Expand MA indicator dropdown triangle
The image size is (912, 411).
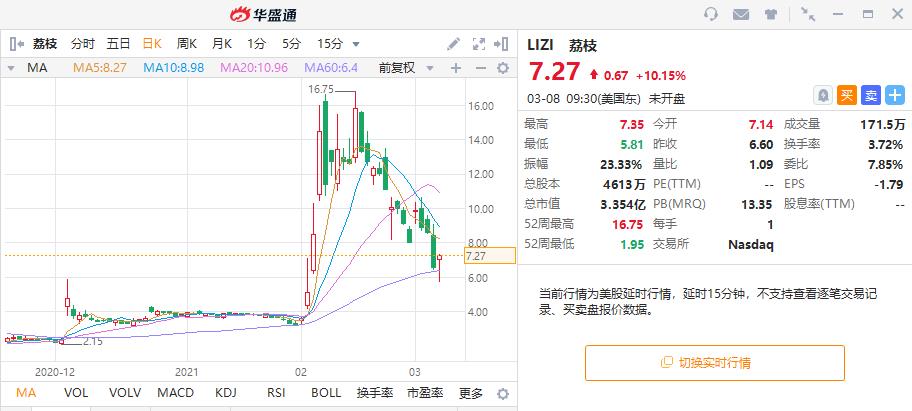coord(10,69)
